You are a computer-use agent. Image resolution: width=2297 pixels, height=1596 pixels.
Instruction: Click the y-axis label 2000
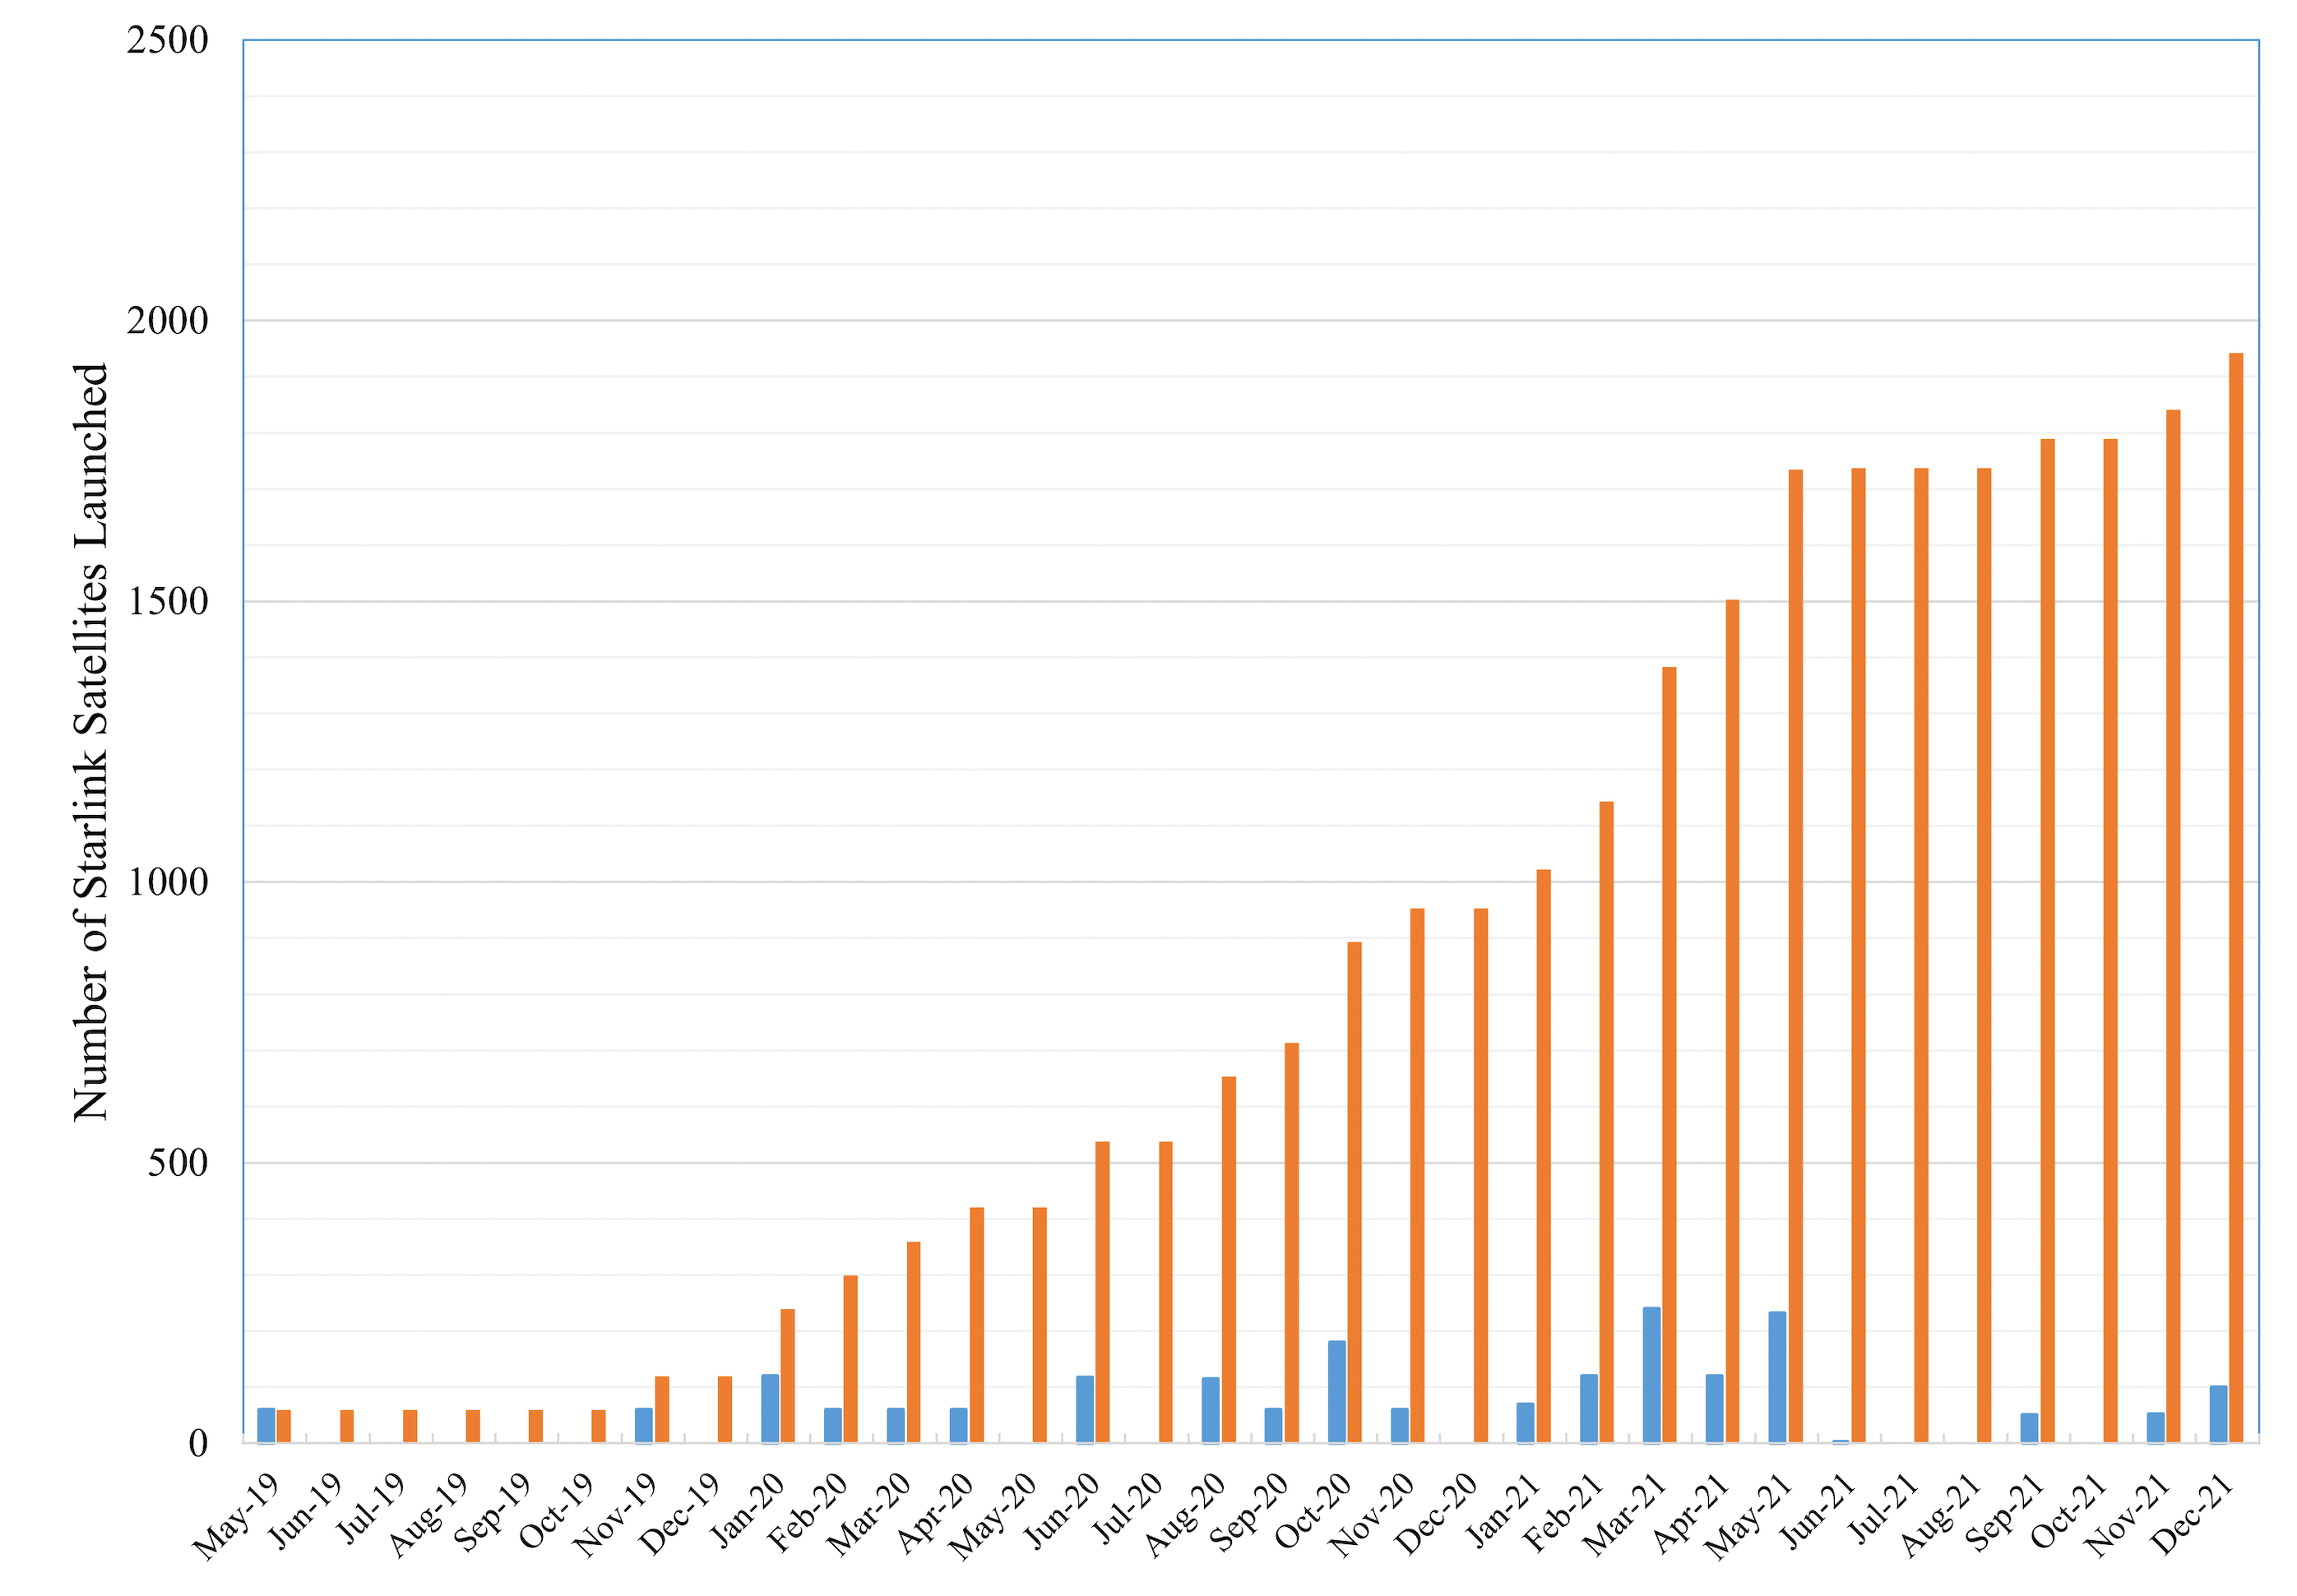(x=167, y=321)
